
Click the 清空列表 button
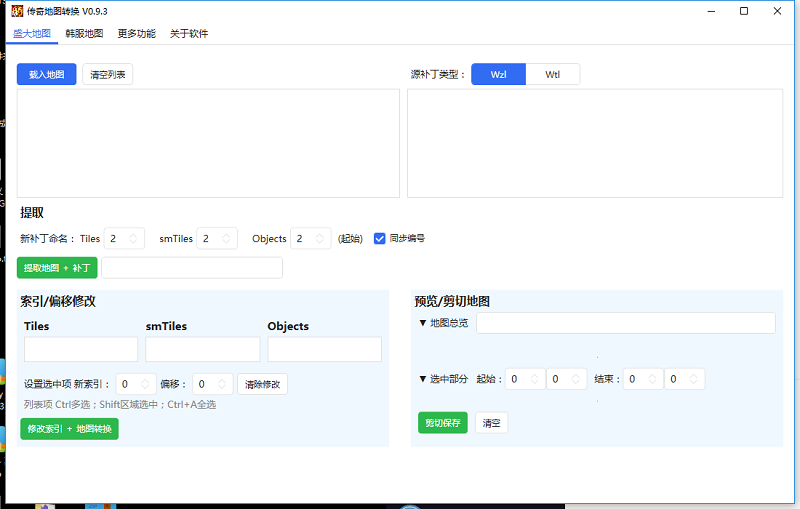point(108,74)
